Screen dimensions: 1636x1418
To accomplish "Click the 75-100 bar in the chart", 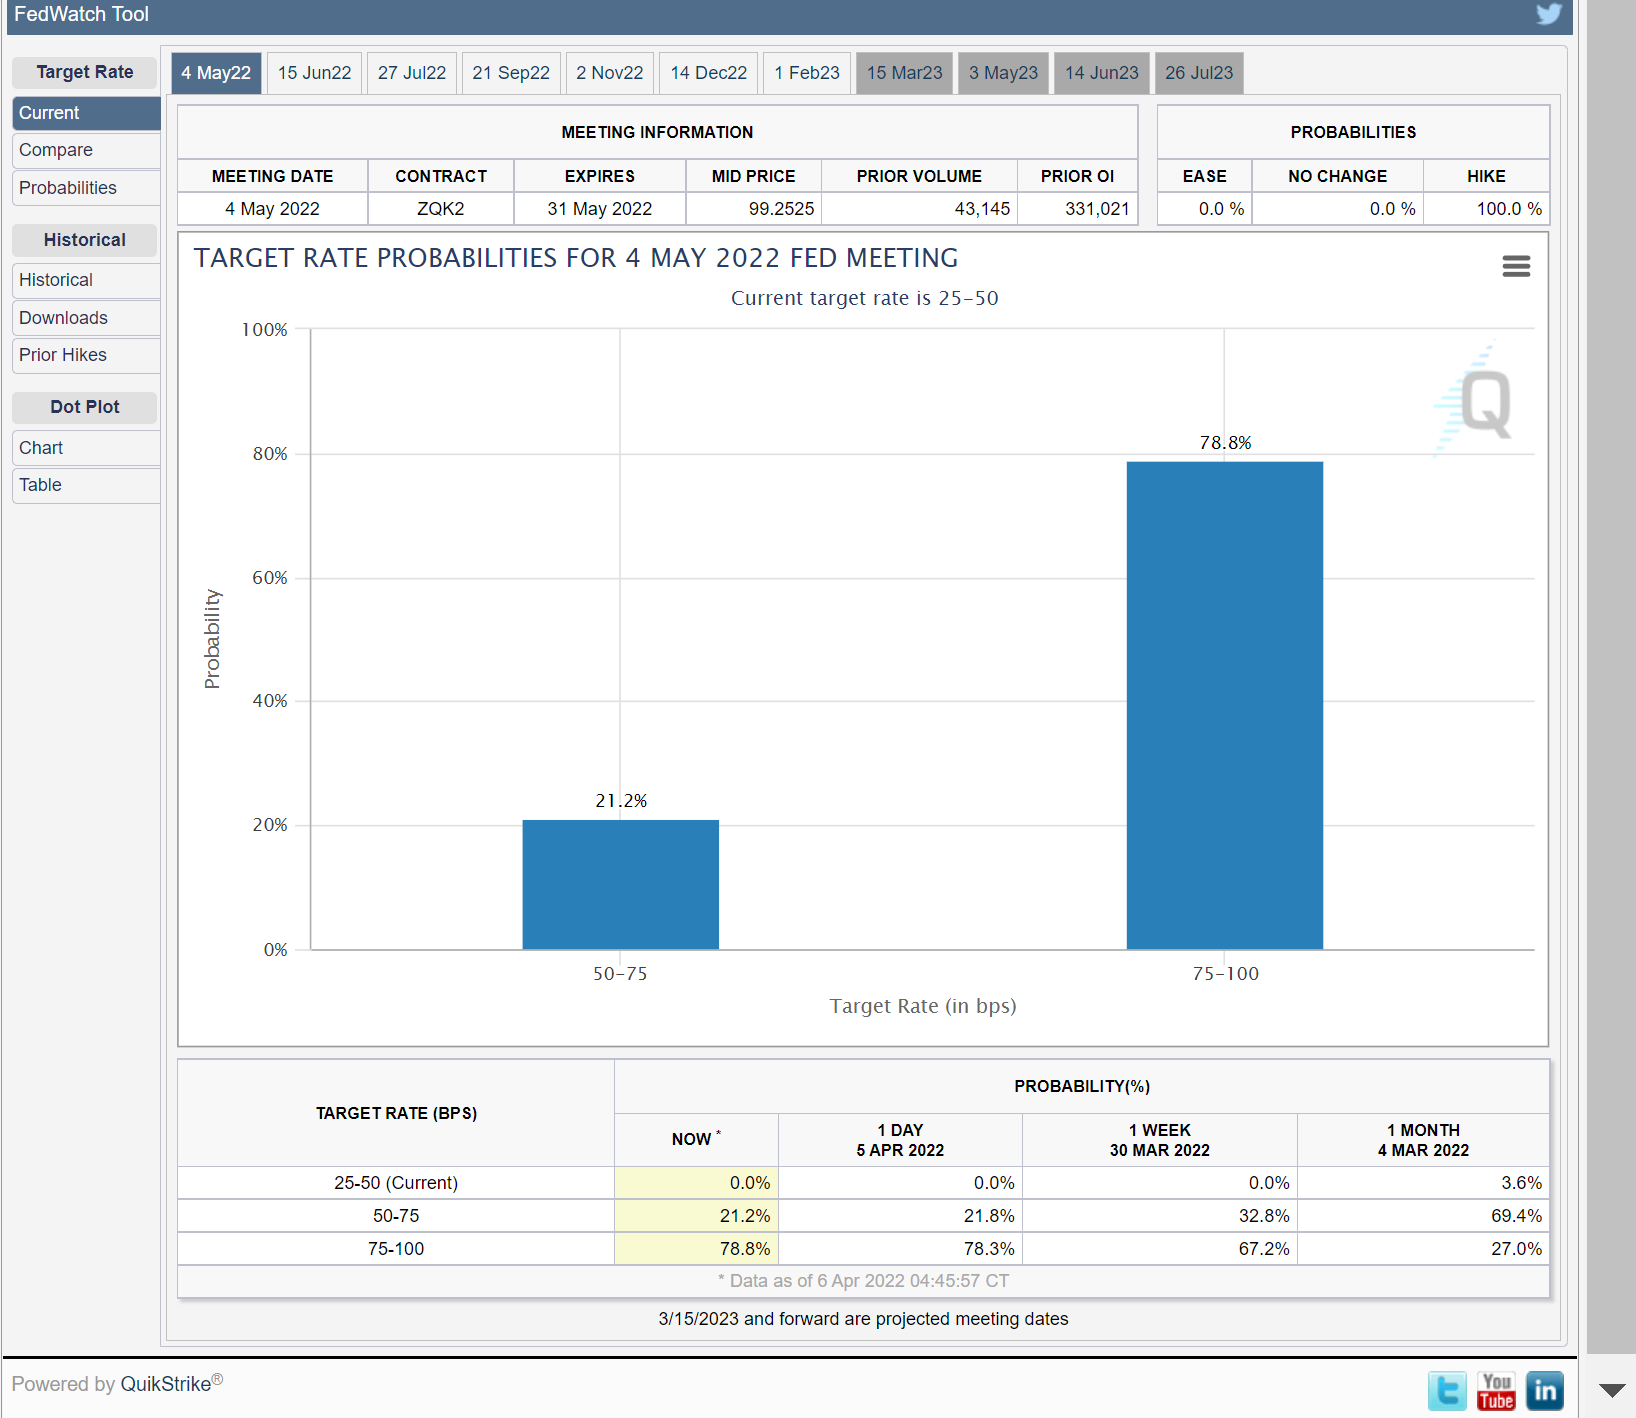I will pyautogui.click(x=1224, y=705).
